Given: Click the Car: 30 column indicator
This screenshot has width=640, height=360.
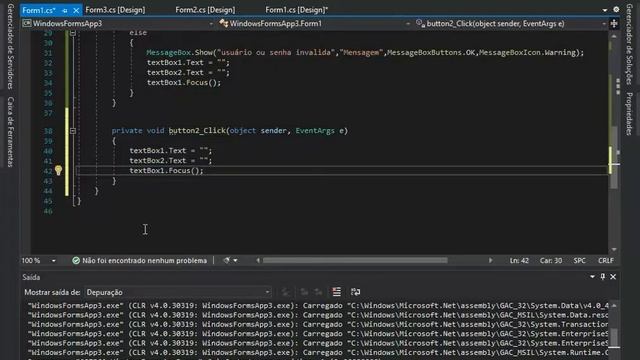Looking at the screenshot, I should [x=551, y=260].
